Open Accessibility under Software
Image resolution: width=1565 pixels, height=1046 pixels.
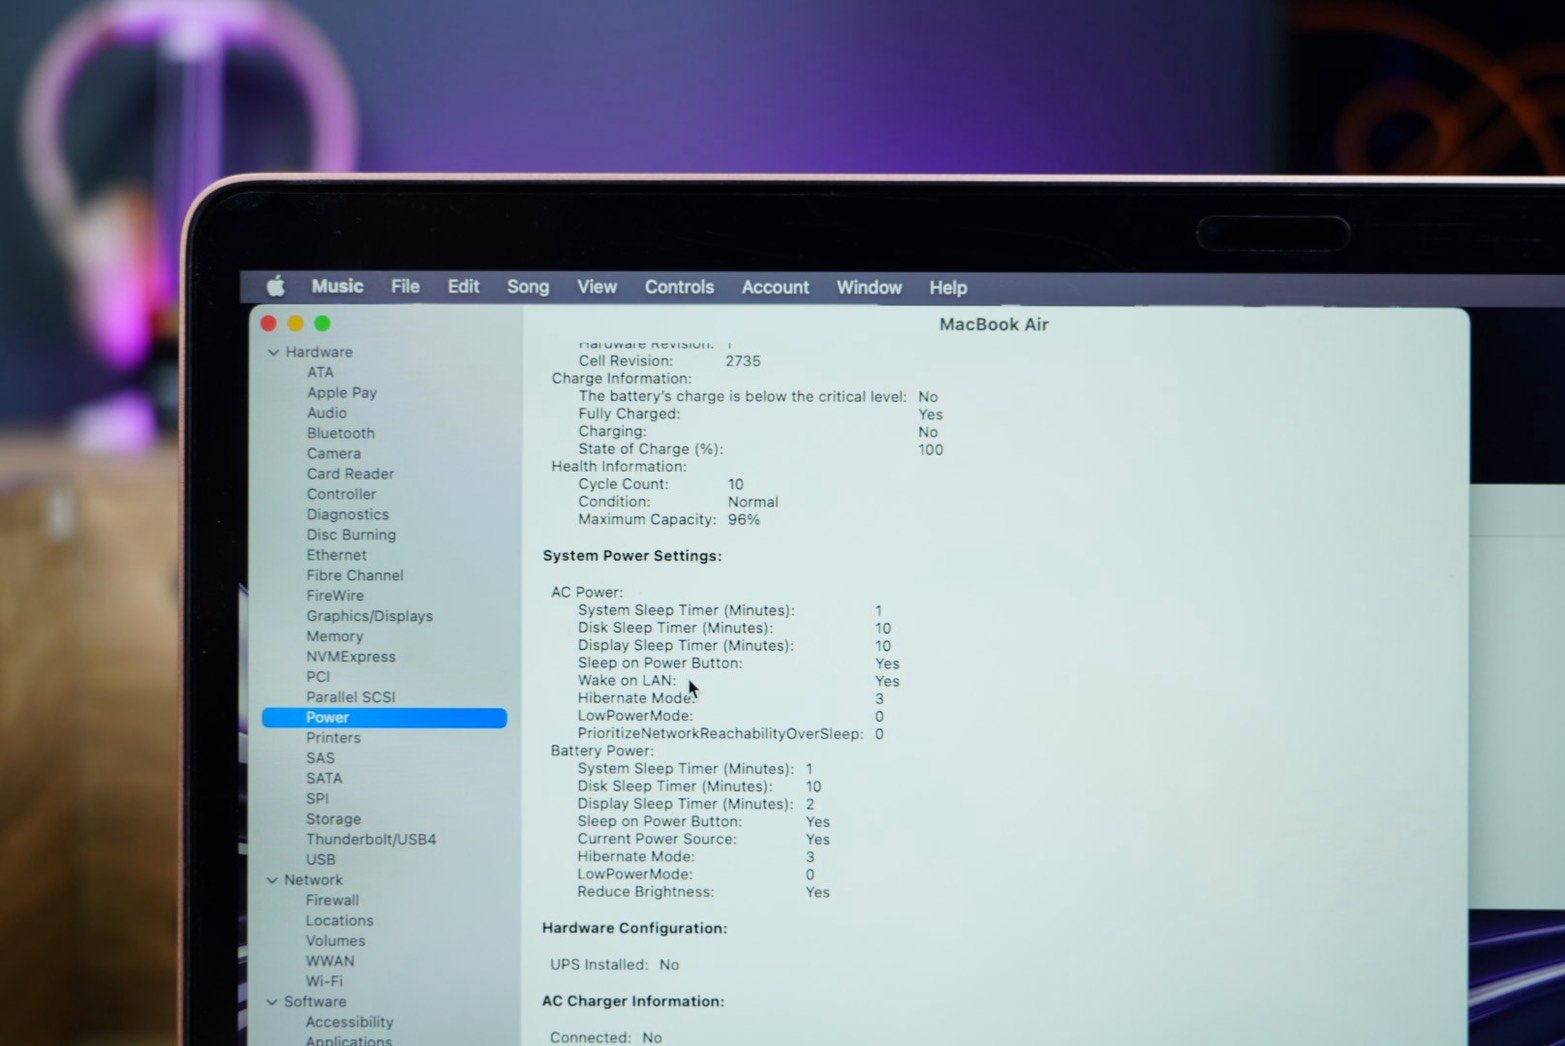[x=349, y=1022]
